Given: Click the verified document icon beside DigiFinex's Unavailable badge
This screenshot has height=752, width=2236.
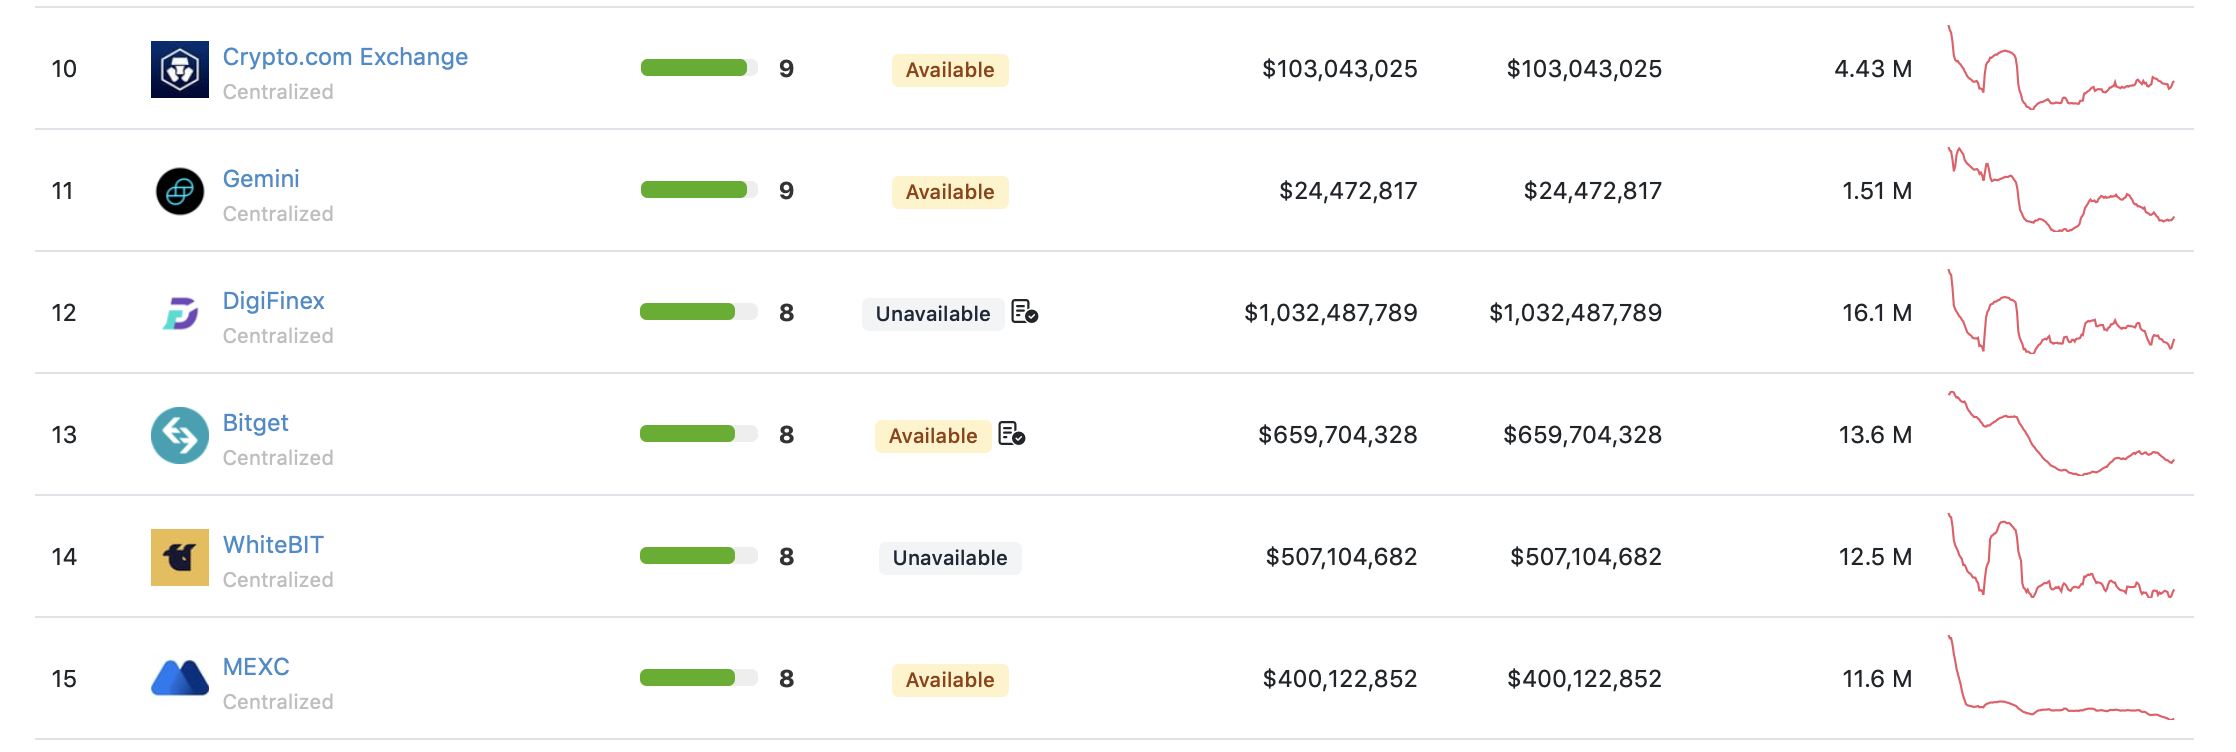Looking at the screenshot, I should tap(1024, 312).
